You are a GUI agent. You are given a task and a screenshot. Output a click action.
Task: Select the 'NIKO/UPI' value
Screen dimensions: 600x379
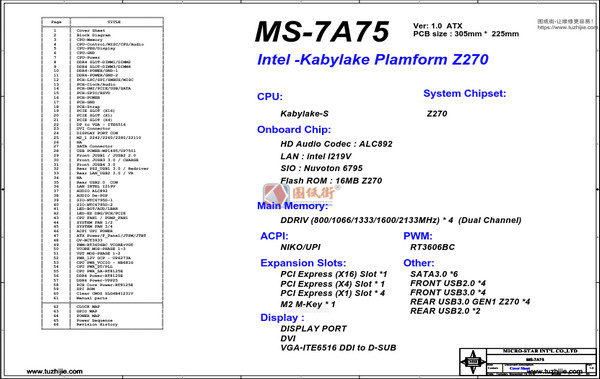tap(300, 247)
